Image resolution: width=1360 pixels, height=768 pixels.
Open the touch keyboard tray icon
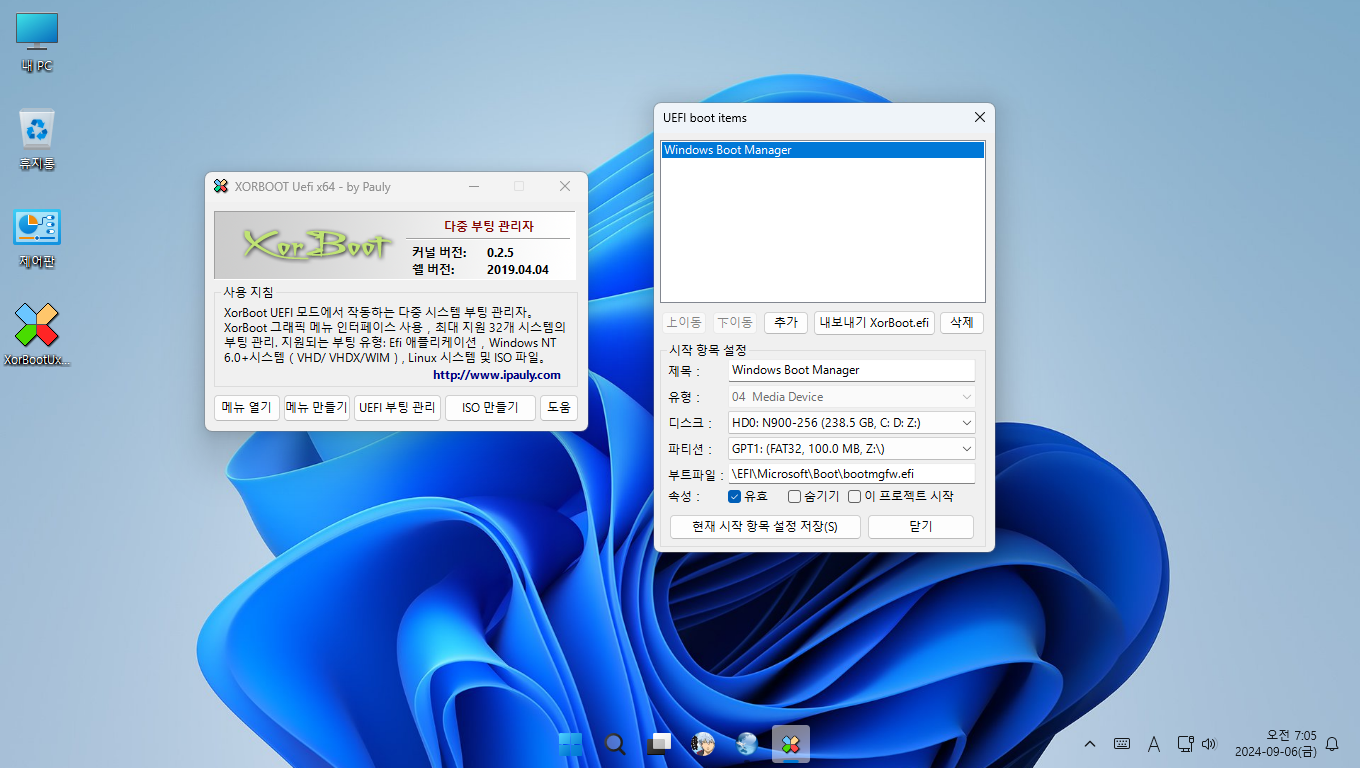click(x=1122, y=744)
